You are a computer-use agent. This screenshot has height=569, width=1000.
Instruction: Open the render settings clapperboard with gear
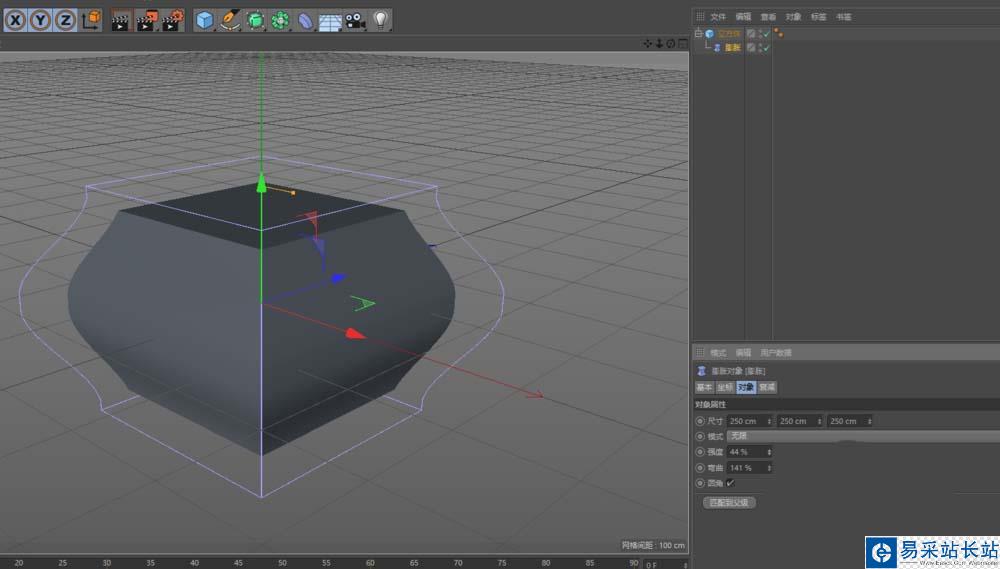(x=173, y=19)
